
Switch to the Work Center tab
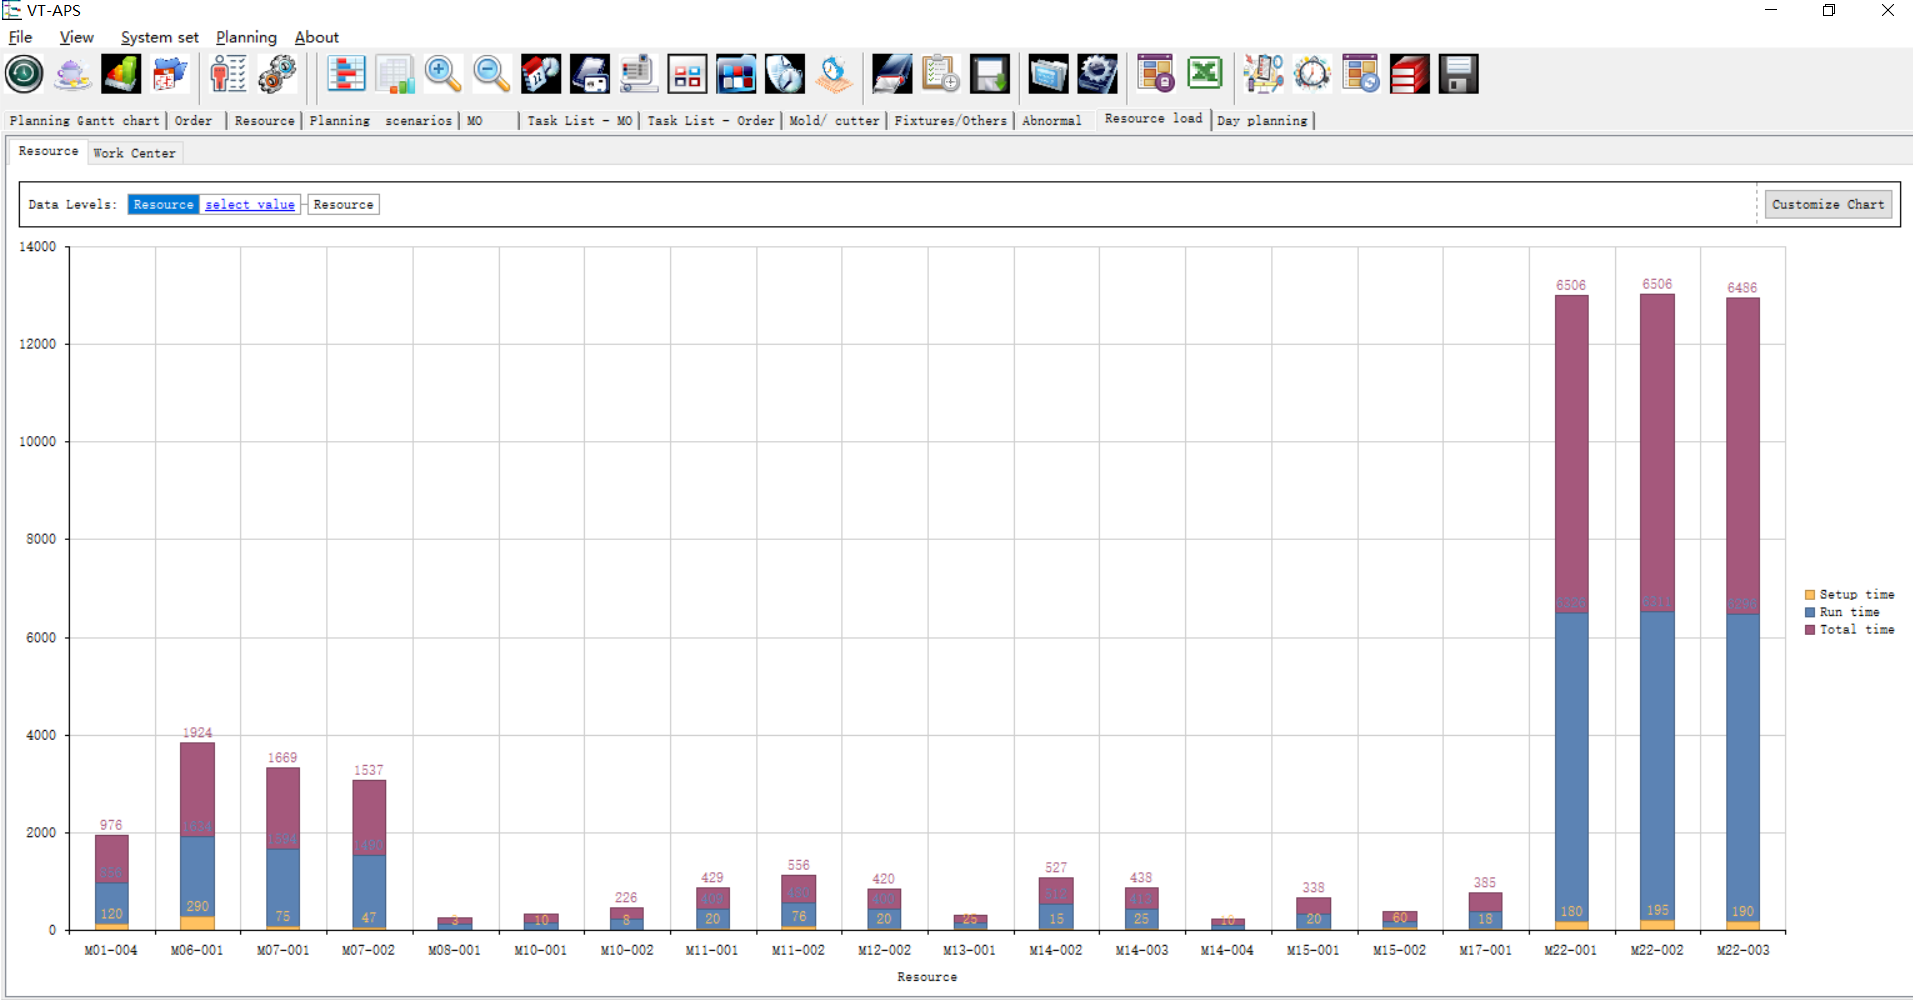[134, 153]
